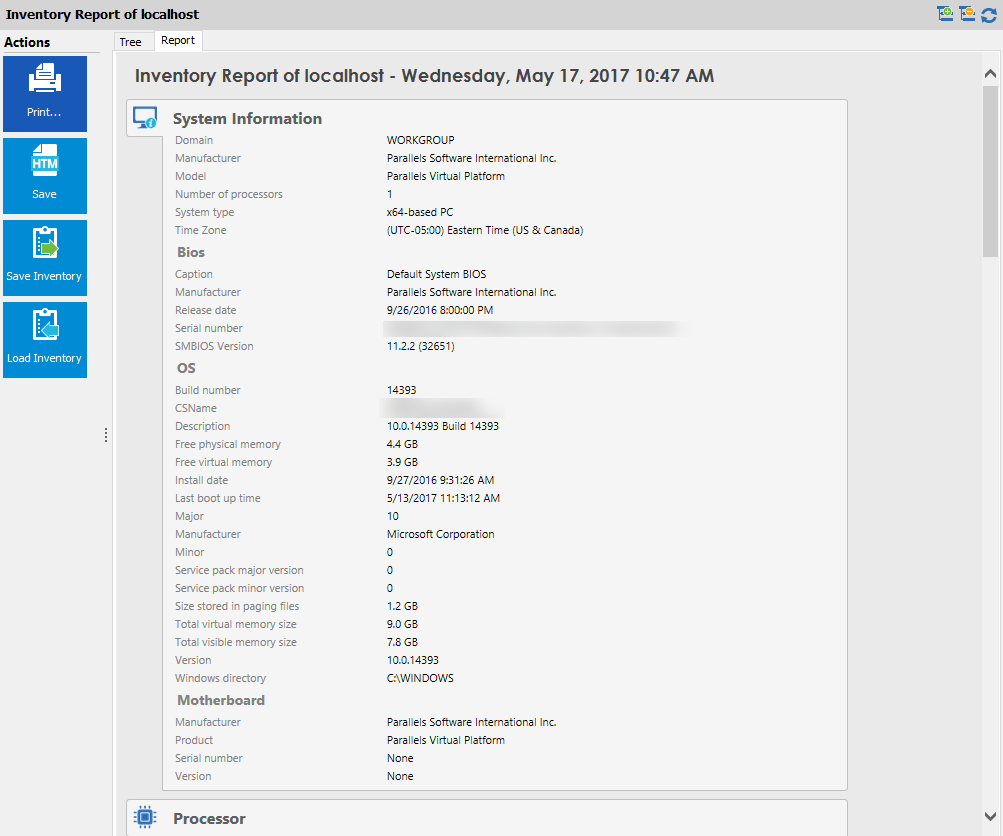1003x836 pixels.
Task: Click the System Information section heading
Action: coord(247,119)
